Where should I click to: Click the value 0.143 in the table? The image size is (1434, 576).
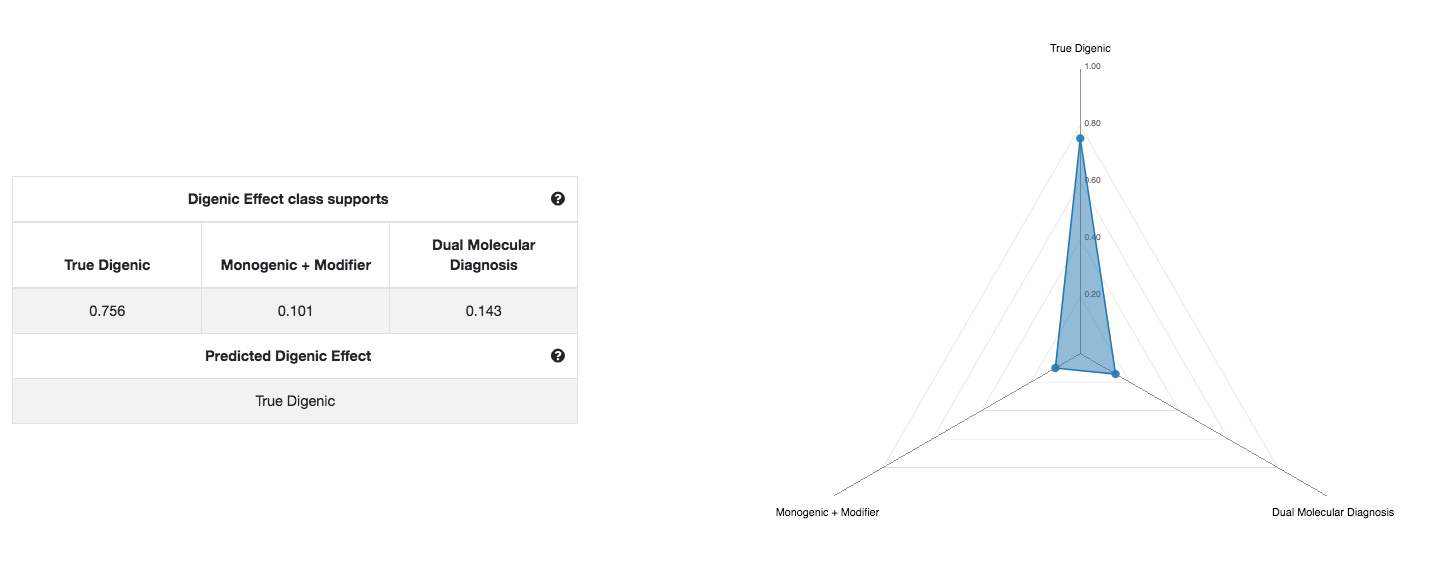click(x=483, y=311)
